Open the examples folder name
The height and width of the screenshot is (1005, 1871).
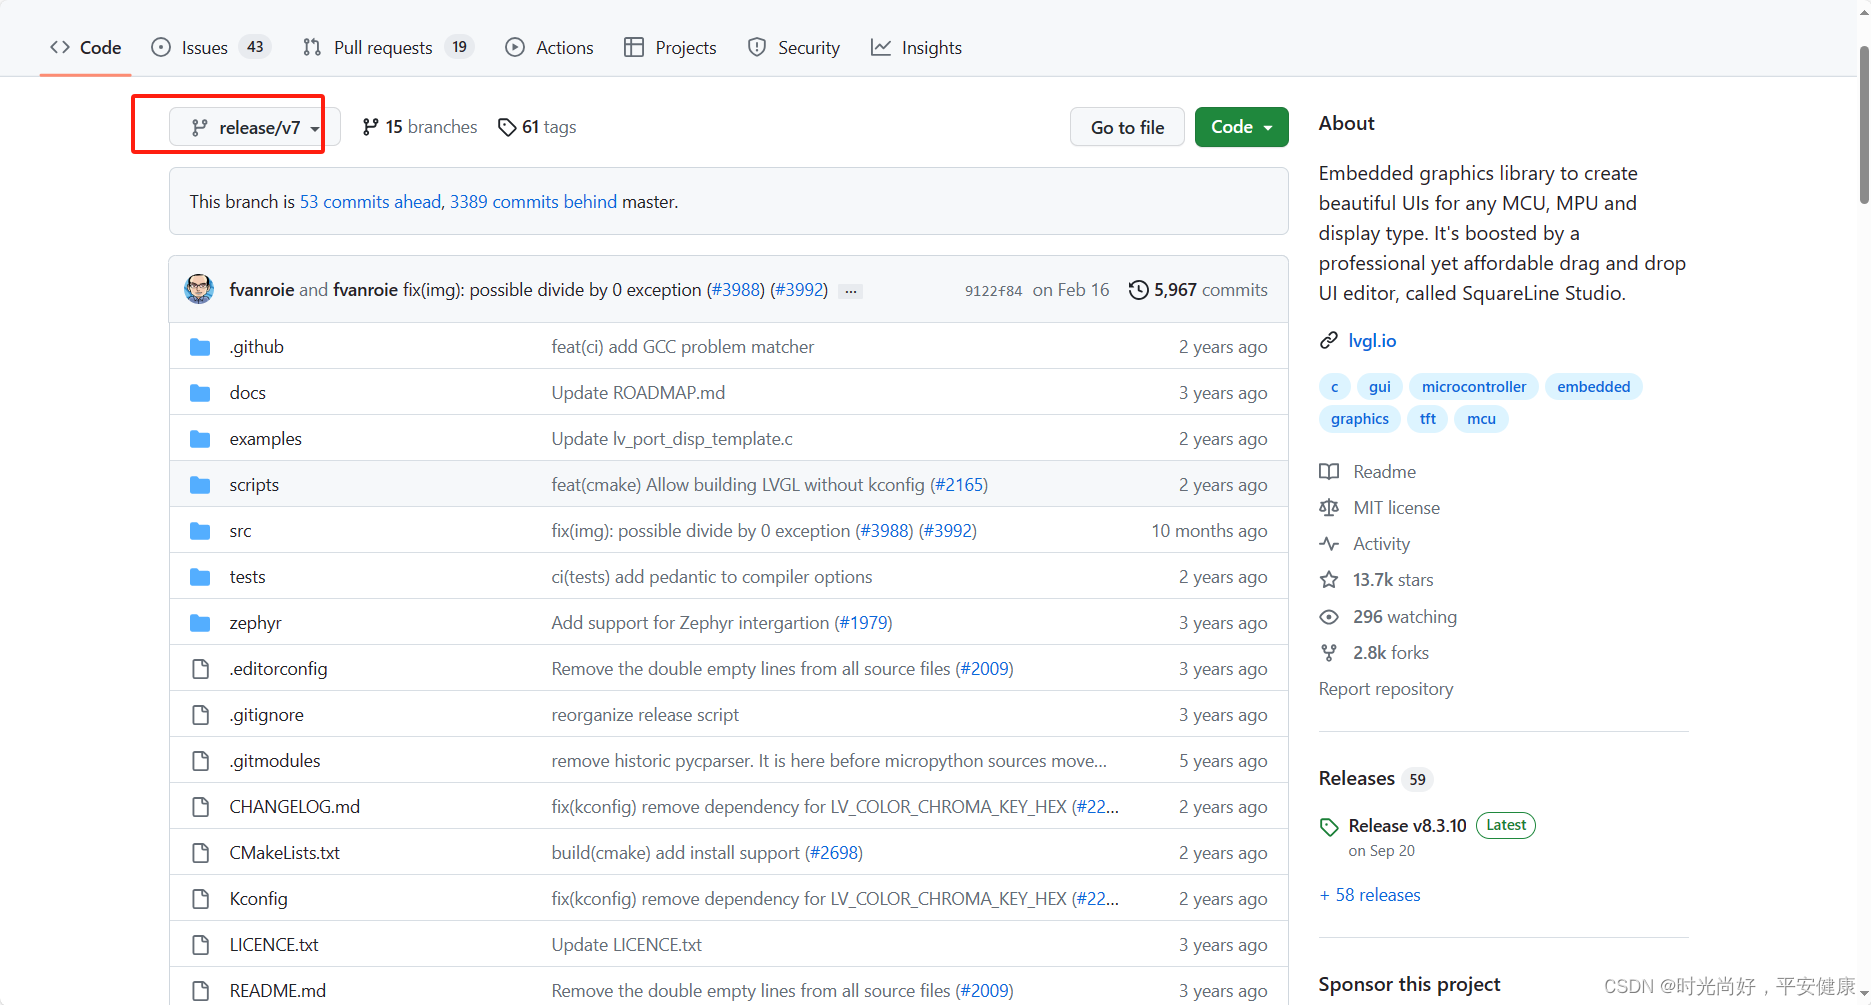click(x=266, y=439)
